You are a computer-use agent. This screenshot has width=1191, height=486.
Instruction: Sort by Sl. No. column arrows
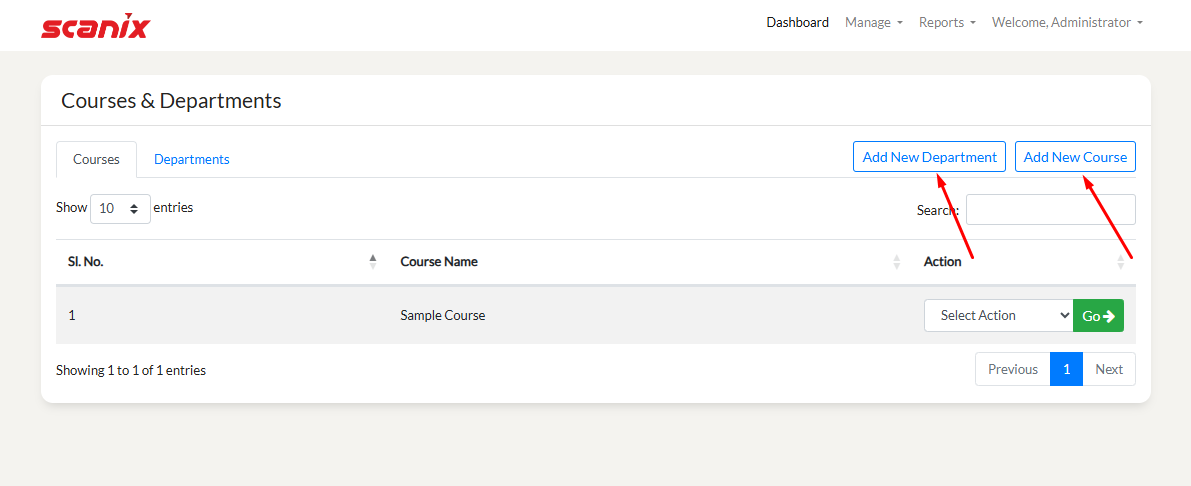373,261
